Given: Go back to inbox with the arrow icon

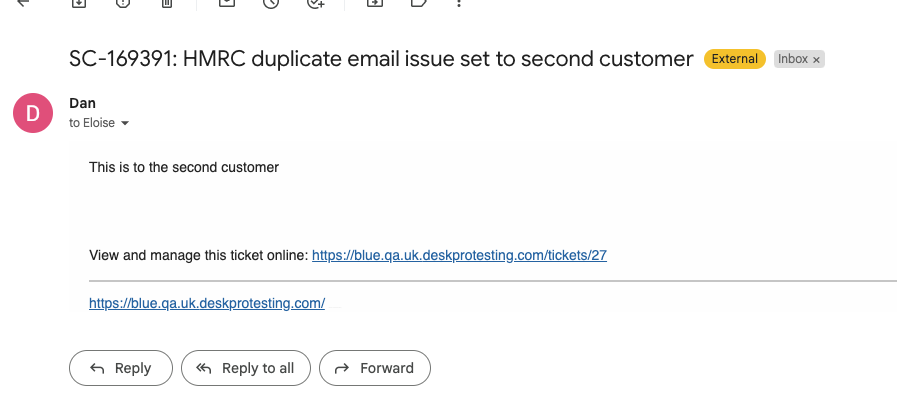Looking at the screenshot, I should (x=22, y=2).
